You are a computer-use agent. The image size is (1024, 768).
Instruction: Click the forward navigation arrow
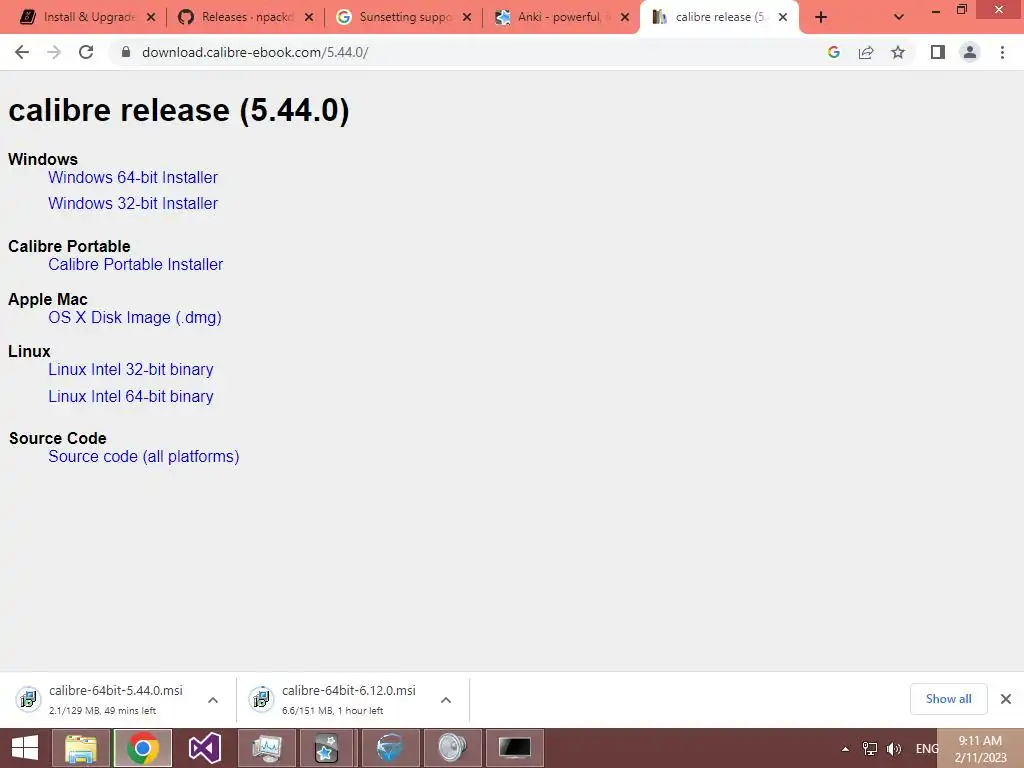click(54, 52)
